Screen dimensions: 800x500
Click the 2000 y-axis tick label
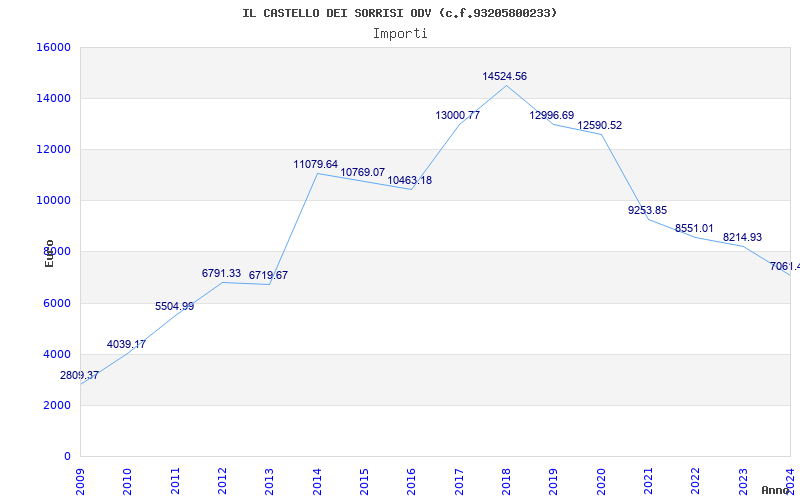[x=56, y=405]
